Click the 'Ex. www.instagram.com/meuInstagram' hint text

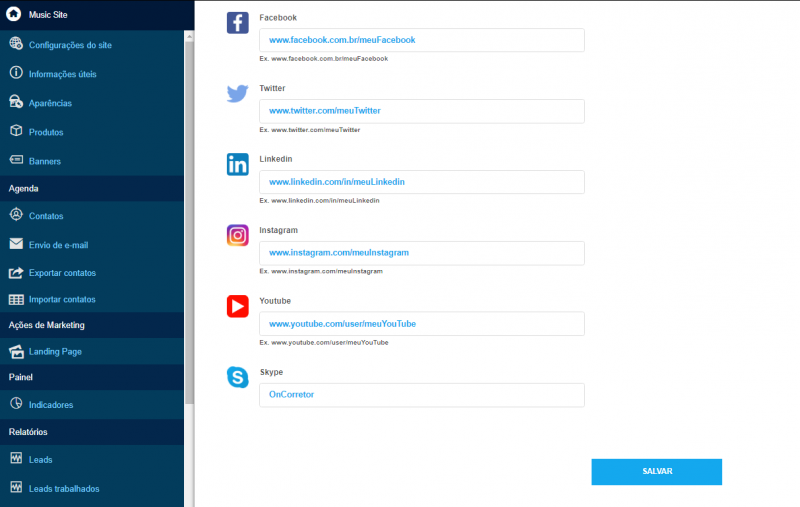[321, 271]
